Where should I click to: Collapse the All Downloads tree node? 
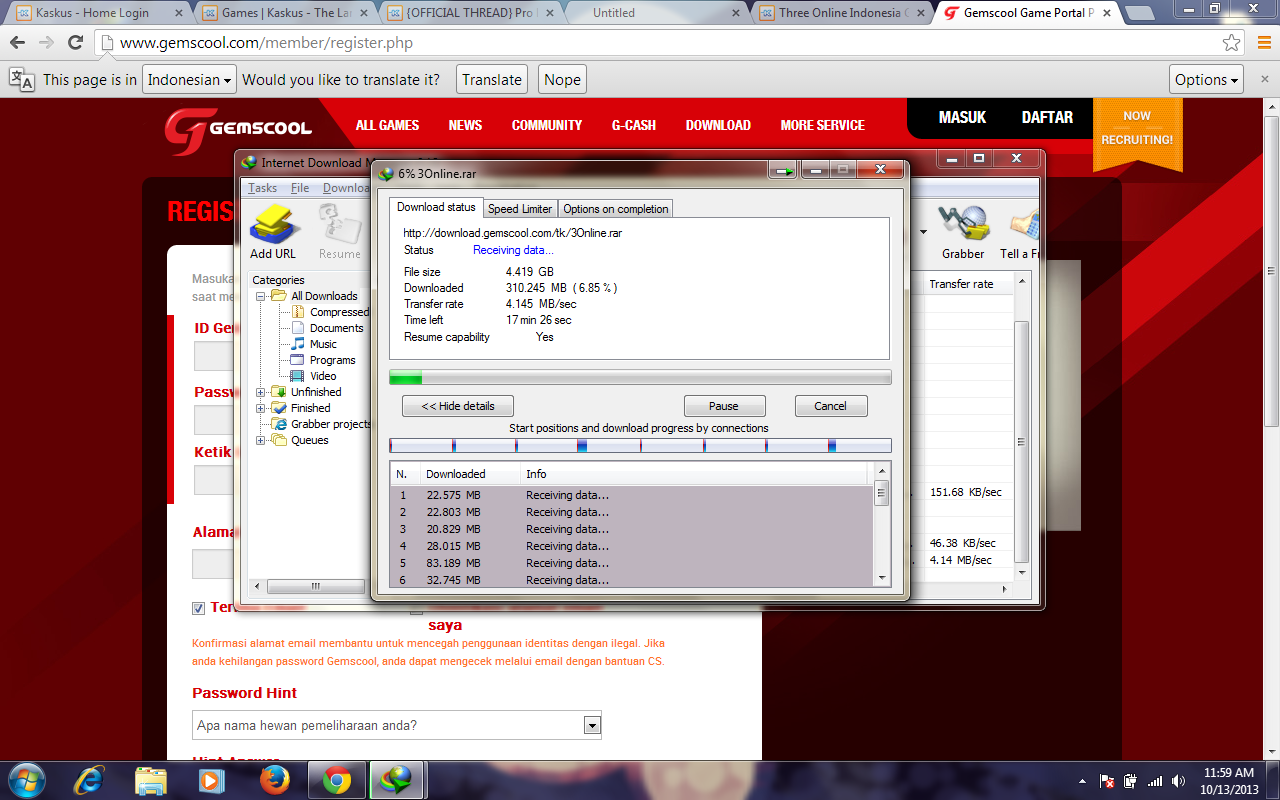pos(261,296)
